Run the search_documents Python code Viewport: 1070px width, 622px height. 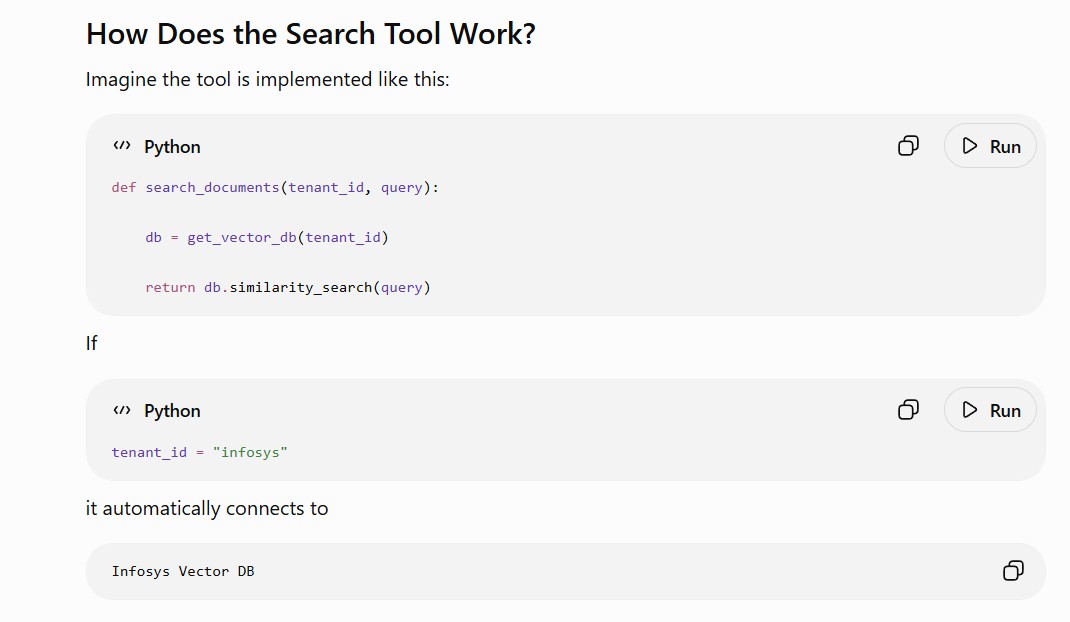click(990, 146)
